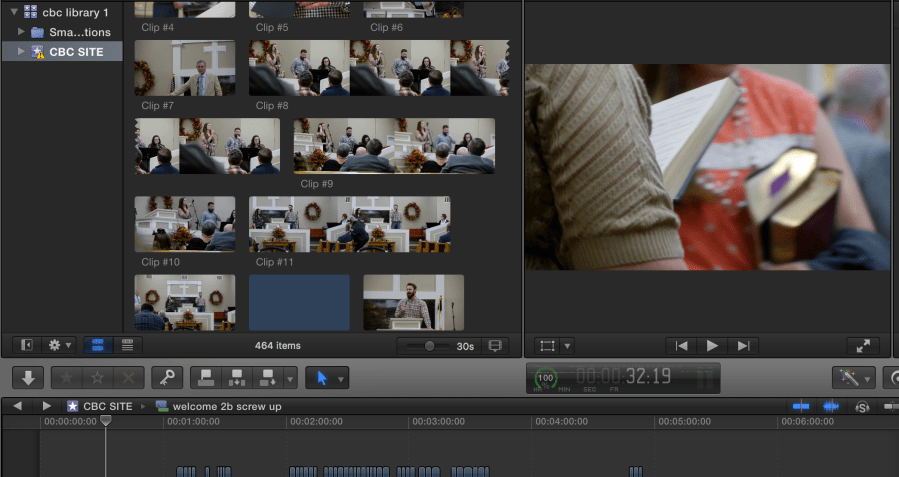Image resolution: width=899 pixels, height=477 pixels.
Task: Adjust the clip duration zoom slider
Action: click(430, 345)
